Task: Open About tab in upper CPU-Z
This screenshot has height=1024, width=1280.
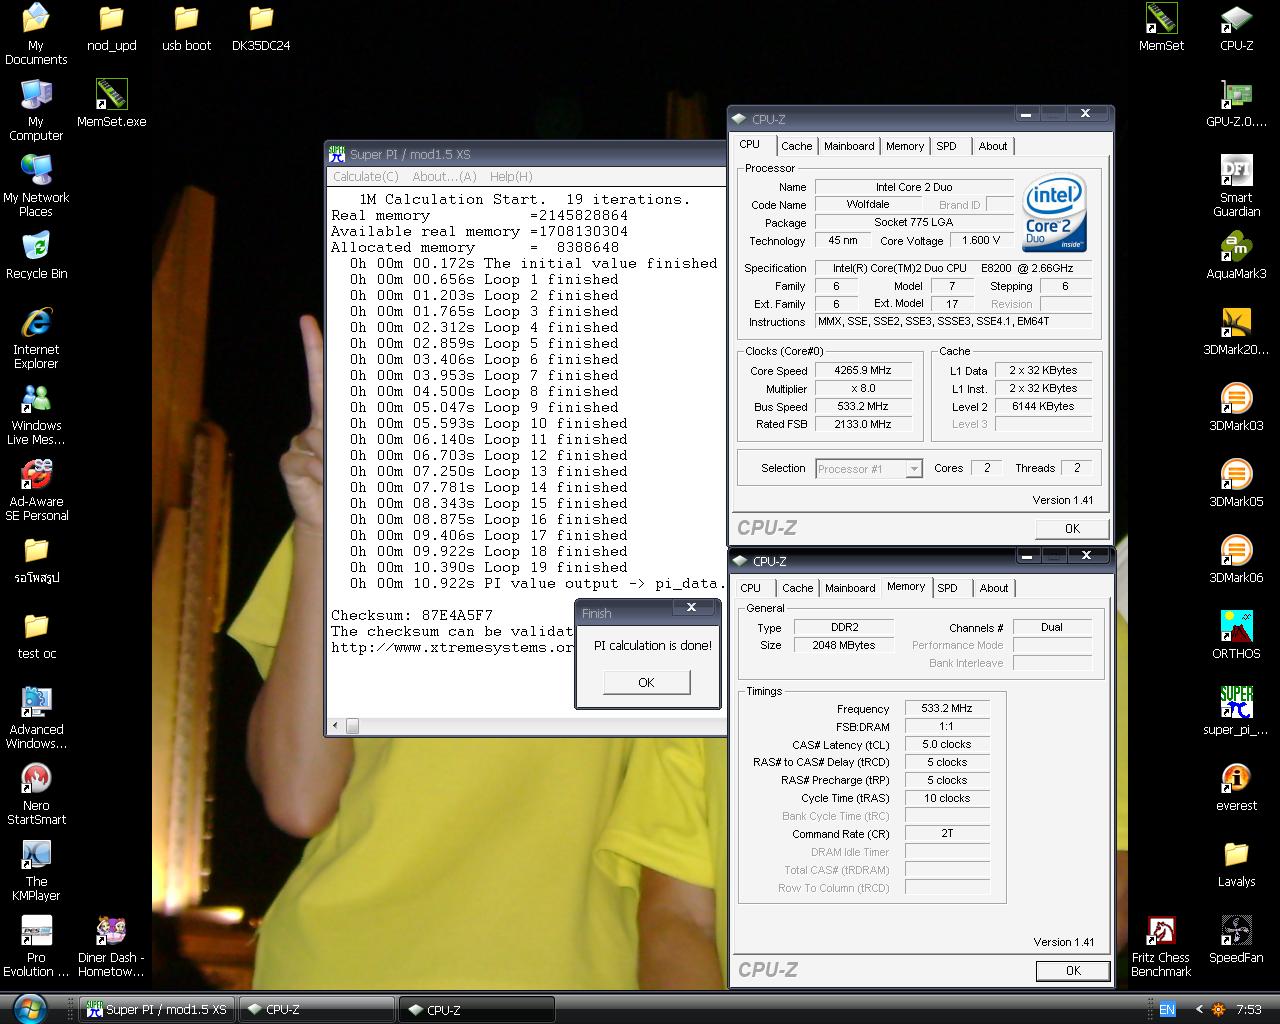Action: 993,146
